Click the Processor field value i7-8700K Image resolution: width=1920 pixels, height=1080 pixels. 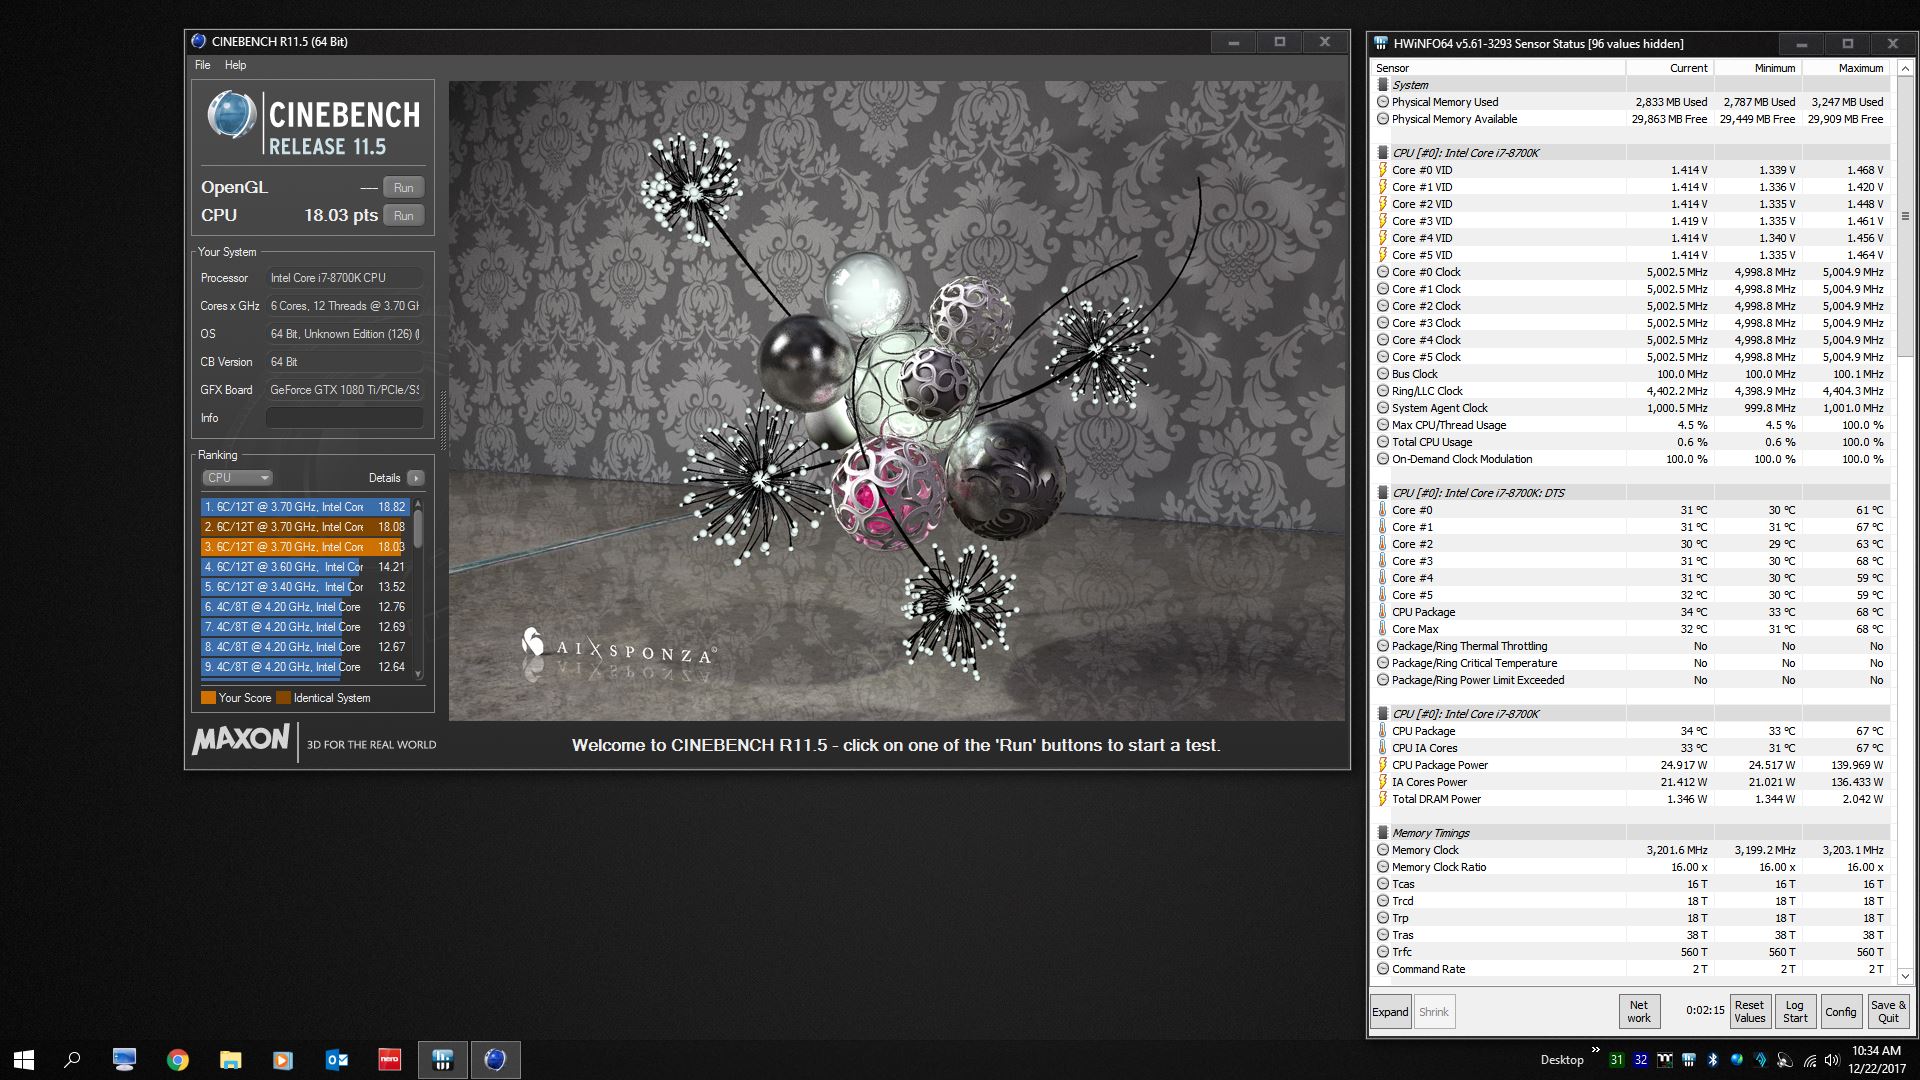(x=344, y=278)
